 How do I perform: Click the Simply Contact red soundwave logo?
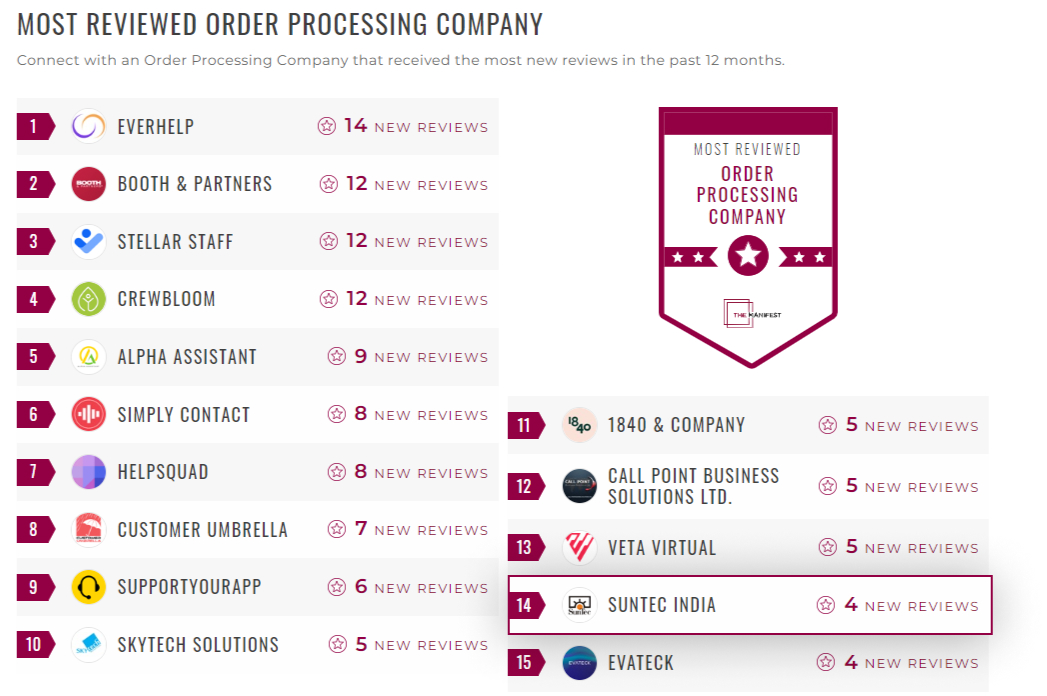(x=89, y=414)
